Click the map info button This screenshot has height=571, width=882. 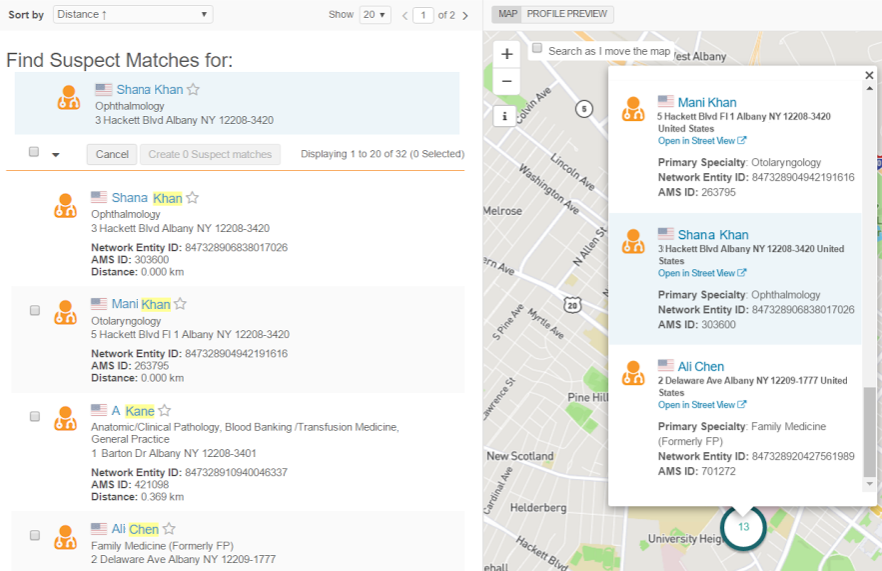click(x=506, y=117)
